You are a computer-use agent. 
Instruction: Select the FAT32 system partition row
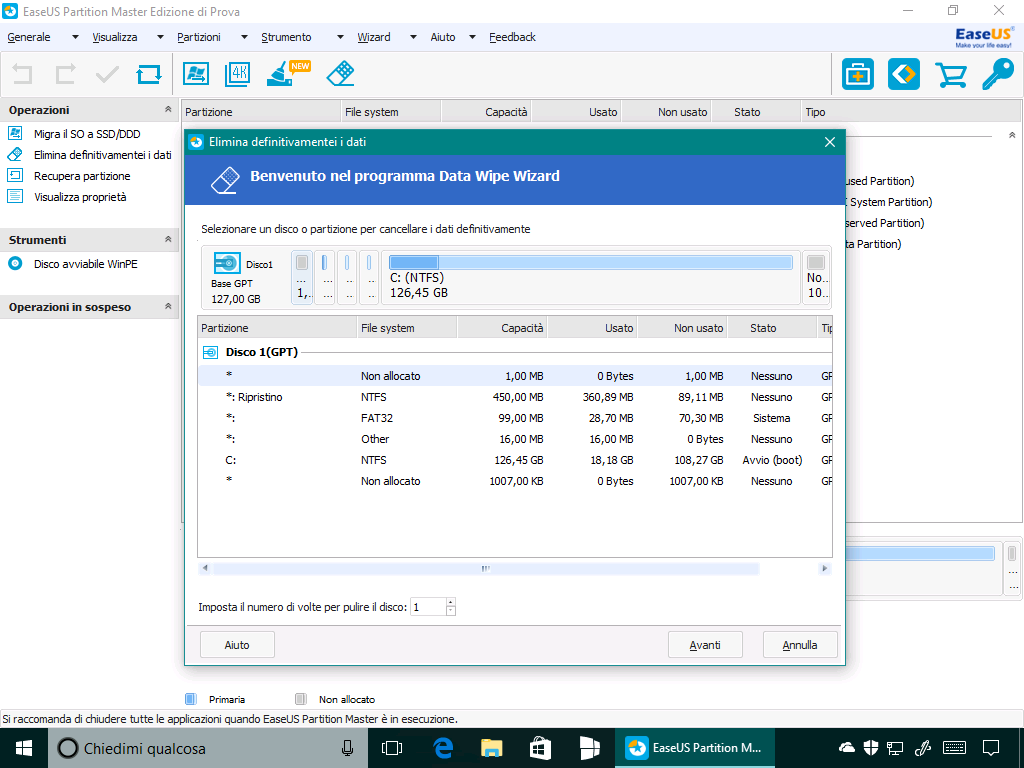point(515,418)
